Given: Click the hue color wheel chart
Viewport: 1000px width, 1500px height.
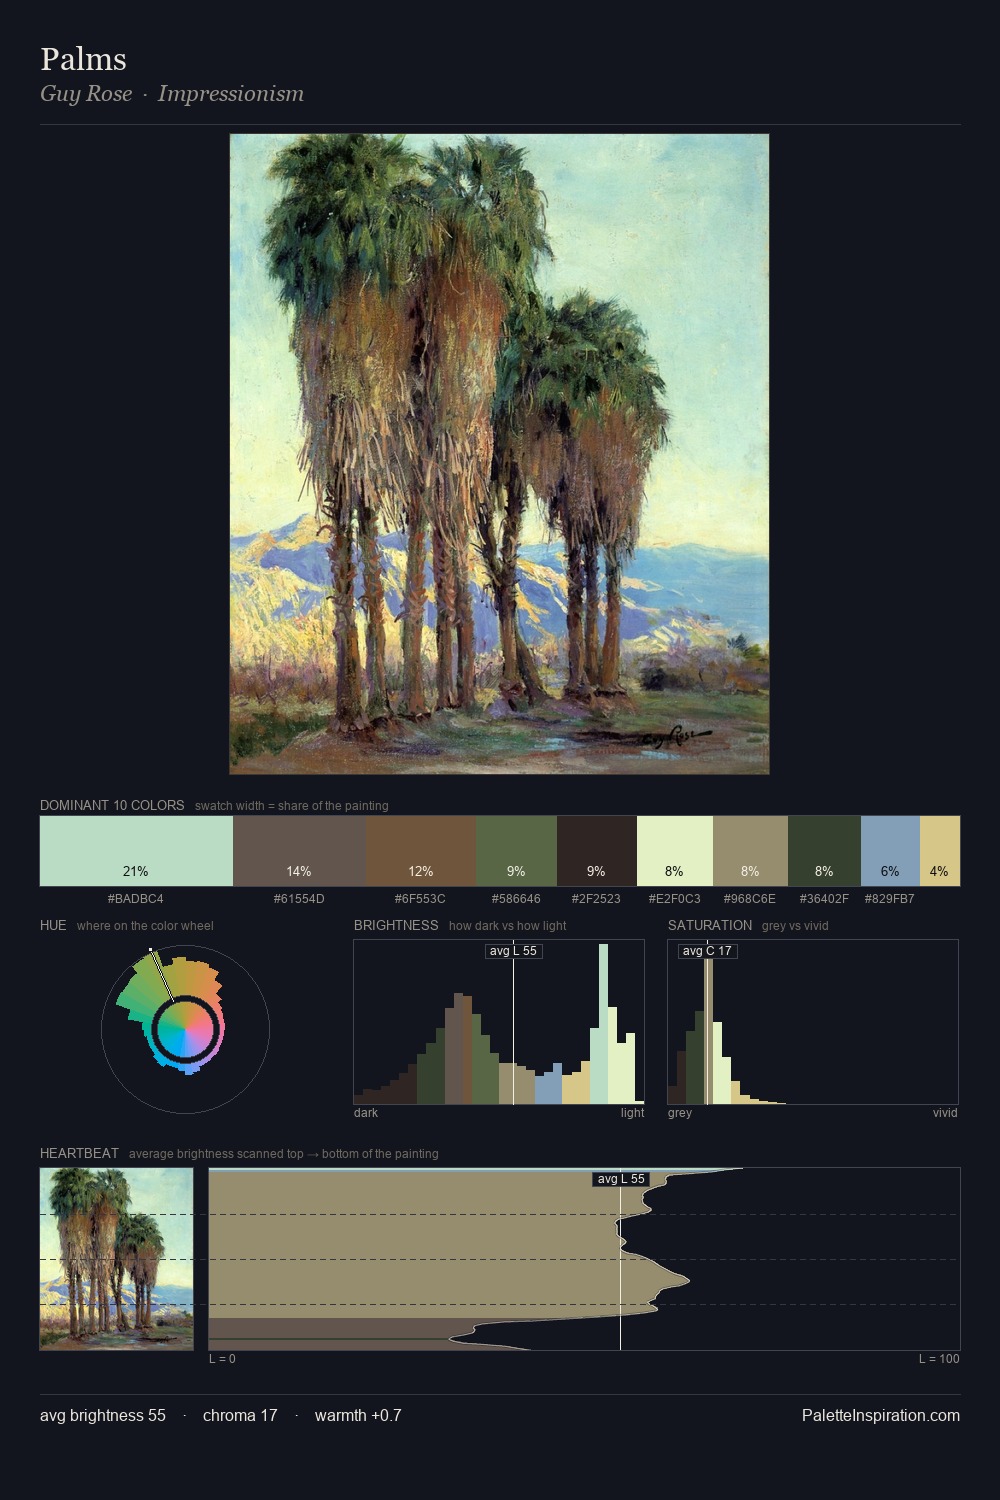Looking at the screenshot, I should click(185, 1029).
